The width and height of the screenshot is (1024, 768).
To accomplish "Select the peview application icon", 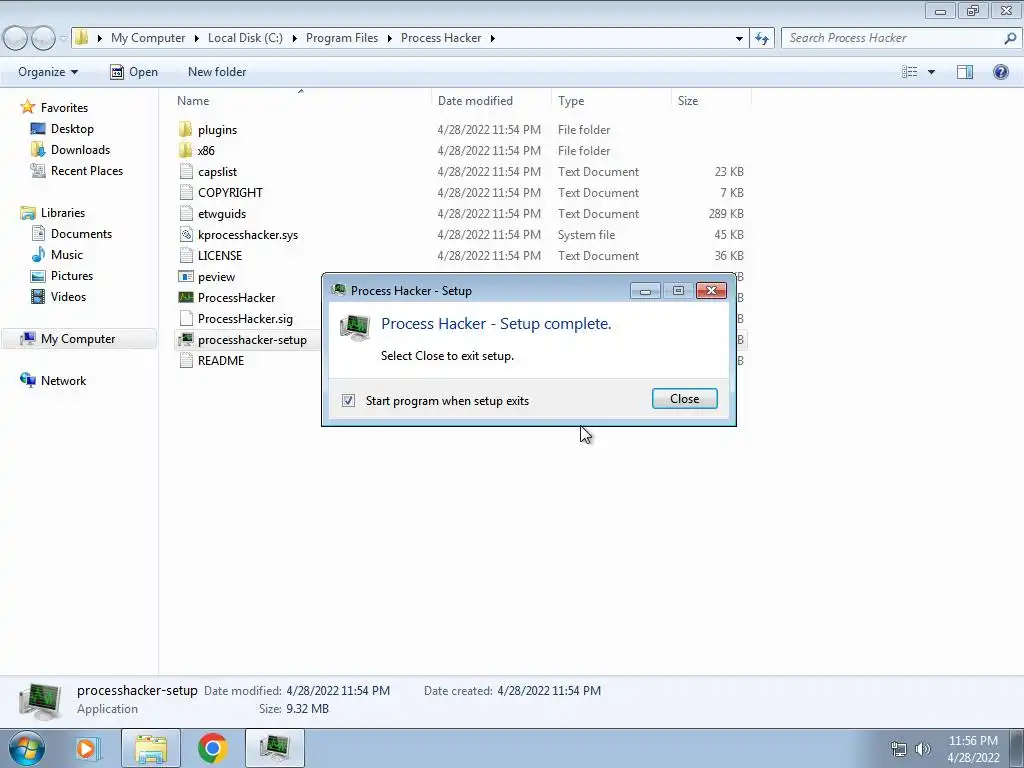I will [x=186, y=276].
